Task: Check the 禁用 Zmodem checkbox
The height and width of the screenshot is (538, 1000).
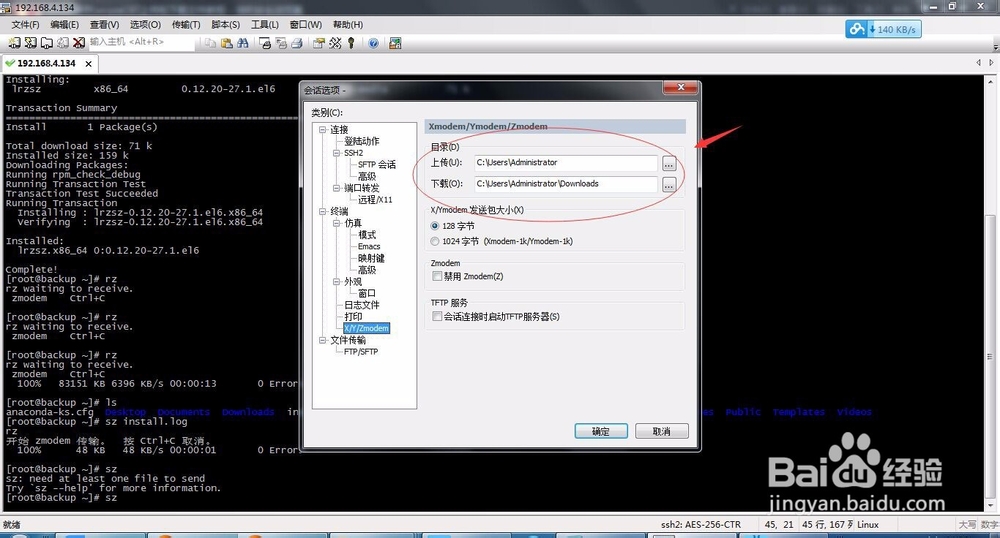Action: [437, 276]
